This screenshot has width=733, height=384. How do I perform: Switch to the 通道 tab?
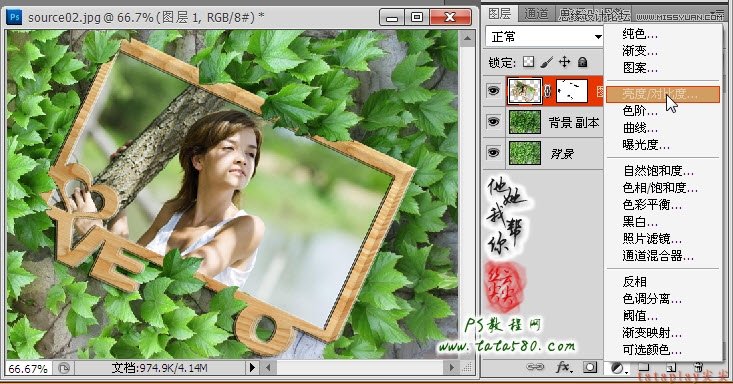(x=536, y=14)
